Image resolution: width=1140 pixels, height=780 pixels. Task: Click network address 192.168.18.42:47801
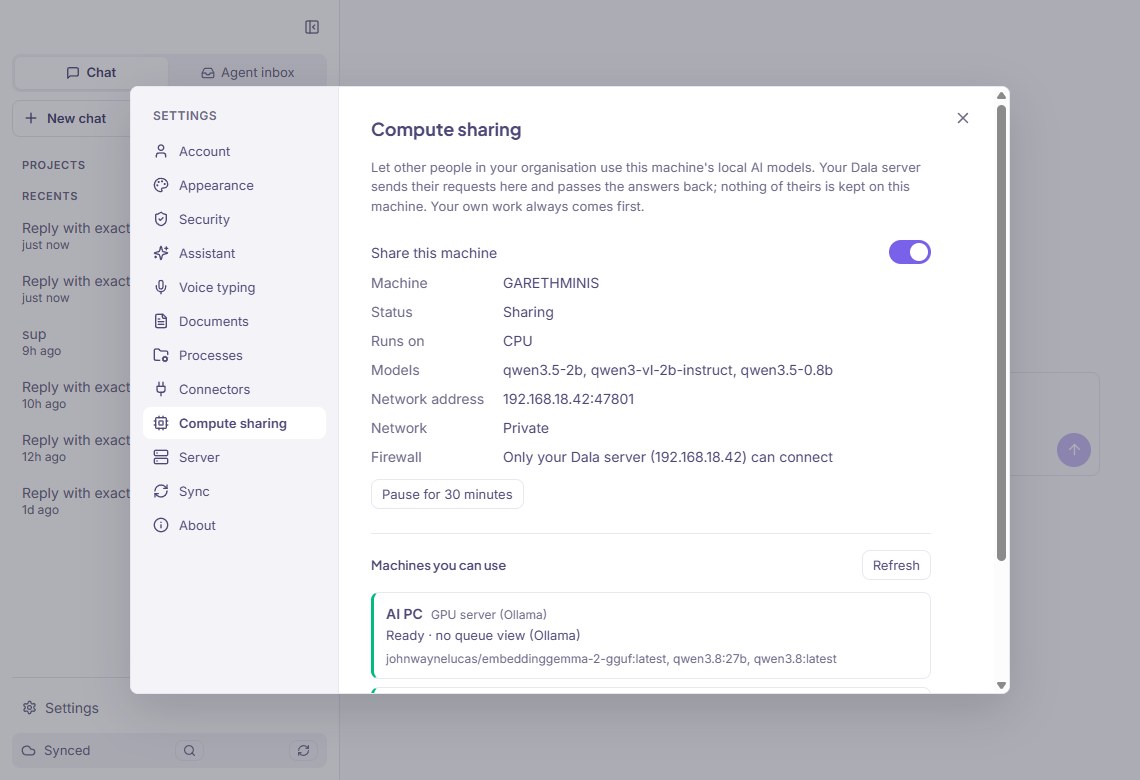click(x=569, y=399)
